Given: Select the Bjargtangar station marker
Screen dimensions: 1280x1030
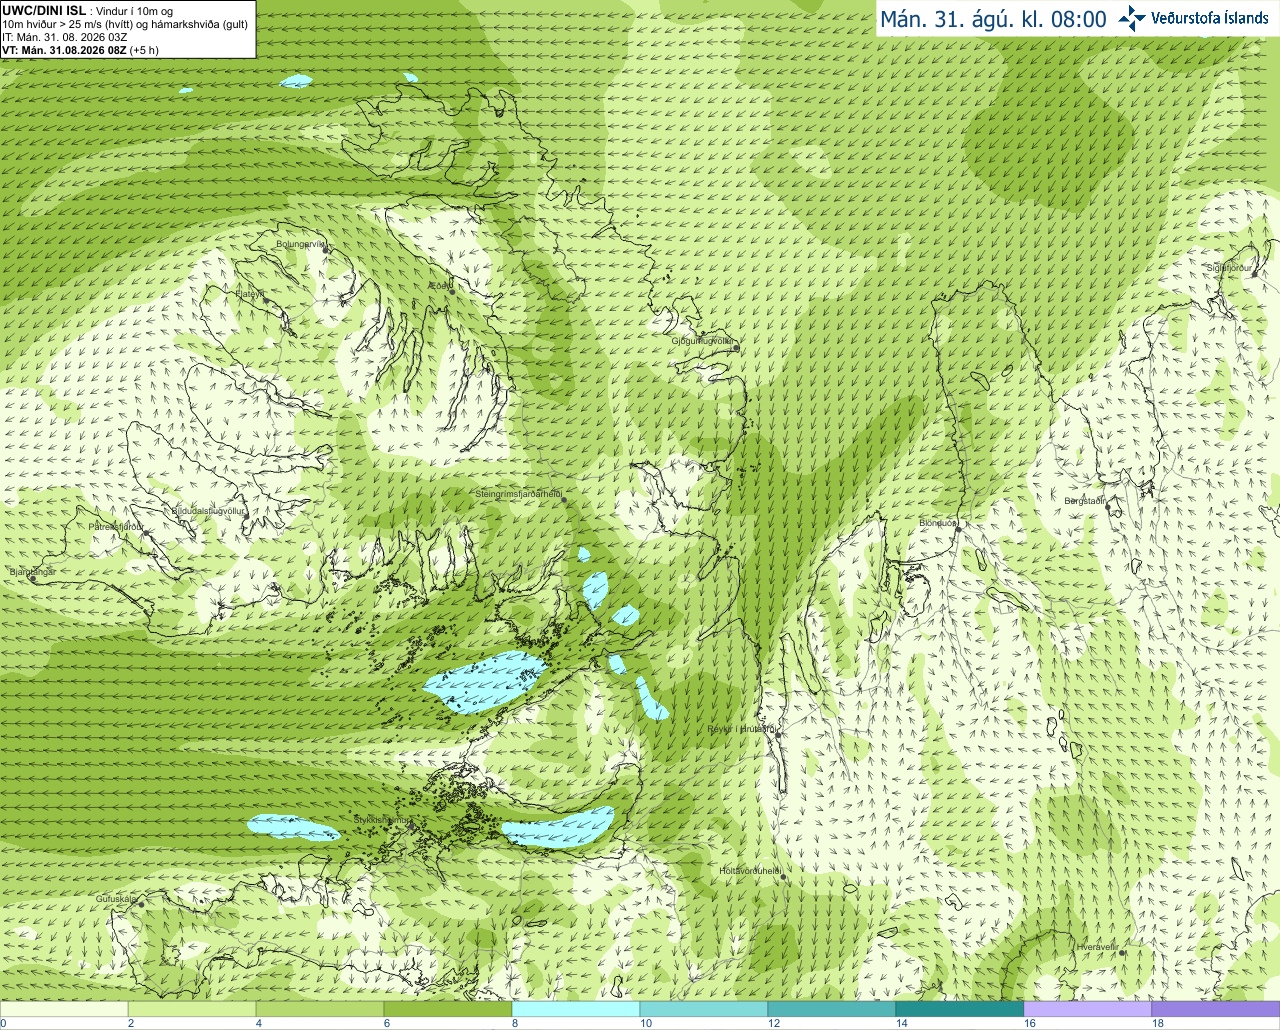Looking at the screenshot, I should (x=33, y=579).
